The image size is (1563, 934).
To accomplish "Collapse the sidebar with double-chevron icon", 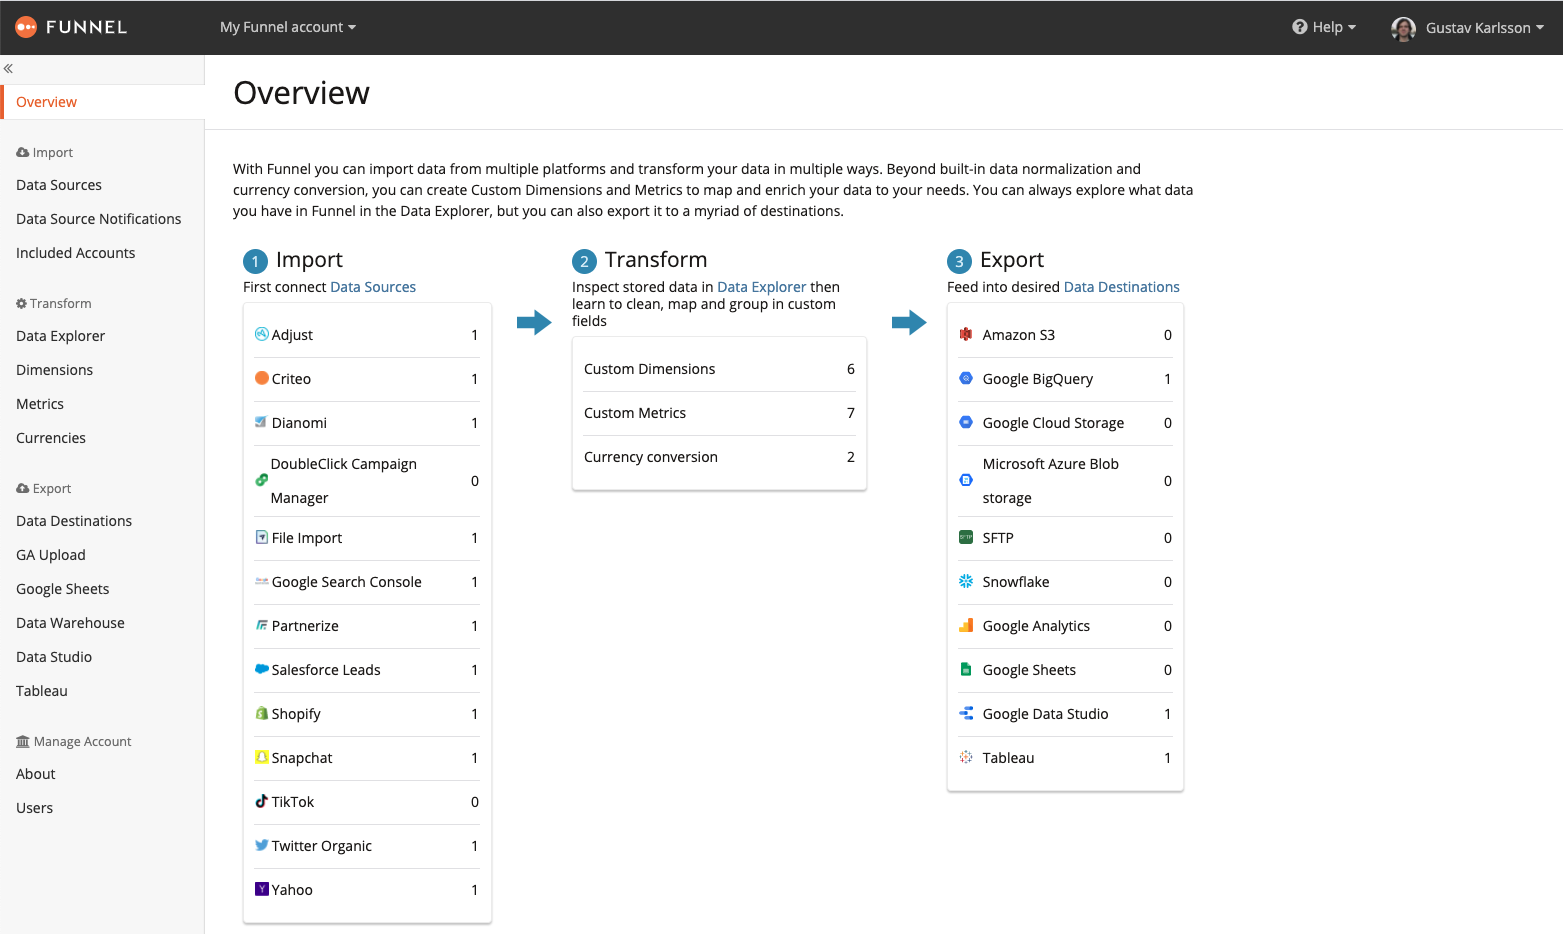I will [x=8, y=69].
